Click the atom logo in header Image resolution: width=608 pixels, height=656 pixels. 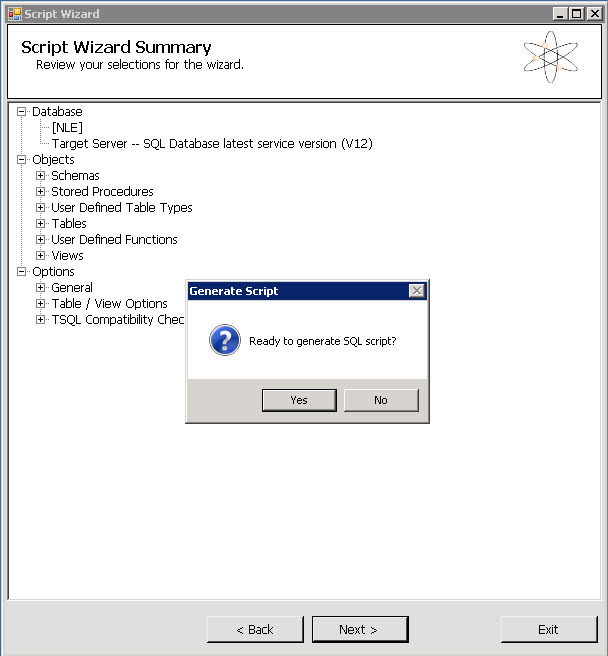550,57
